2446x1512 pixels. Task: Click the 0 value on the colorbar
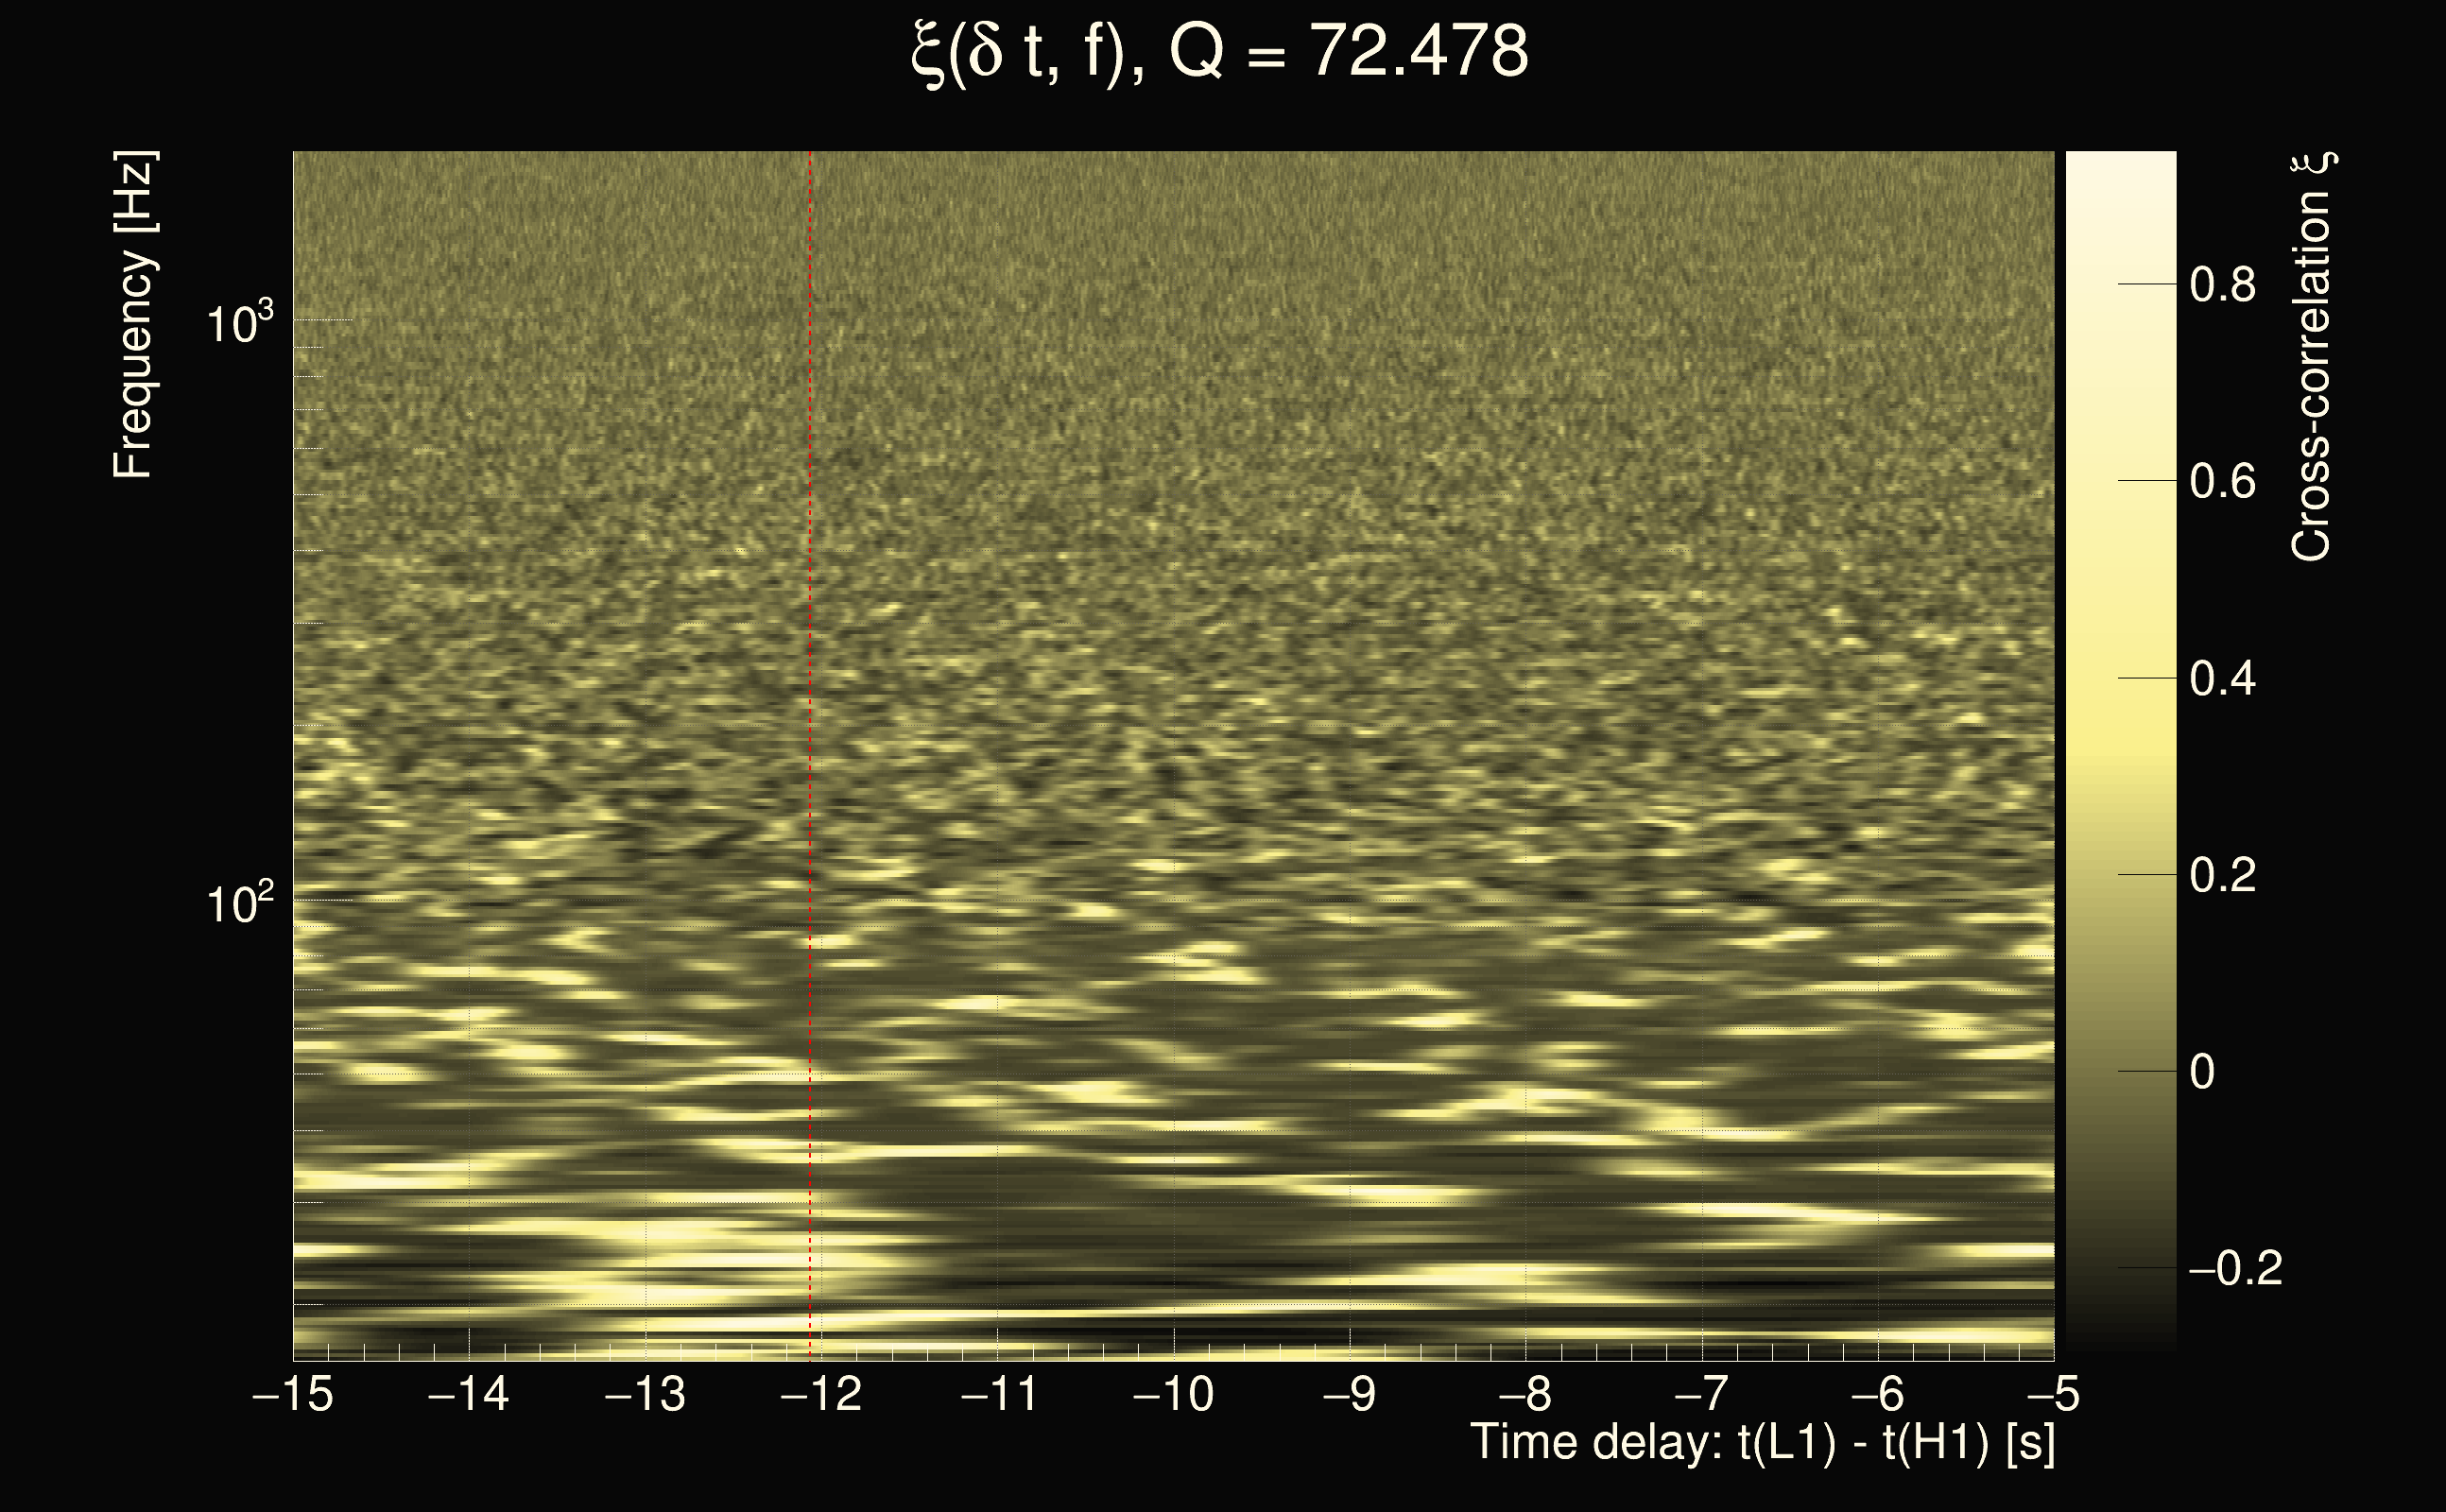pos(2202,1072)
